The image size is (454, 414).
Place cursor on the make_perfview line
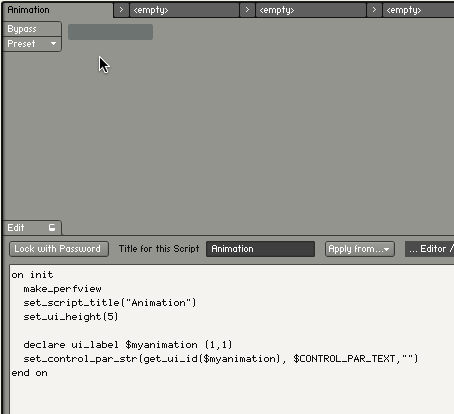tap(62, 289)
